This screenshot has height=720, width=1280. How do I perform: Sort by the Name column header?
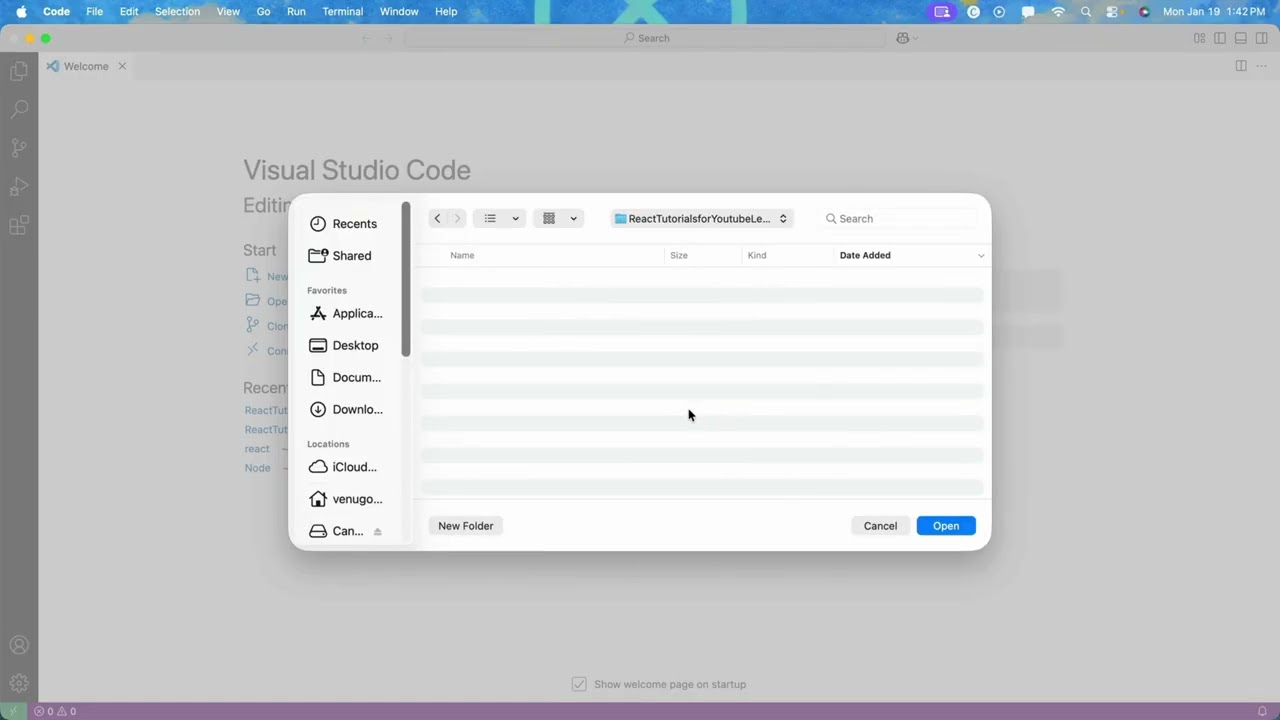click(x=462, y=255)
